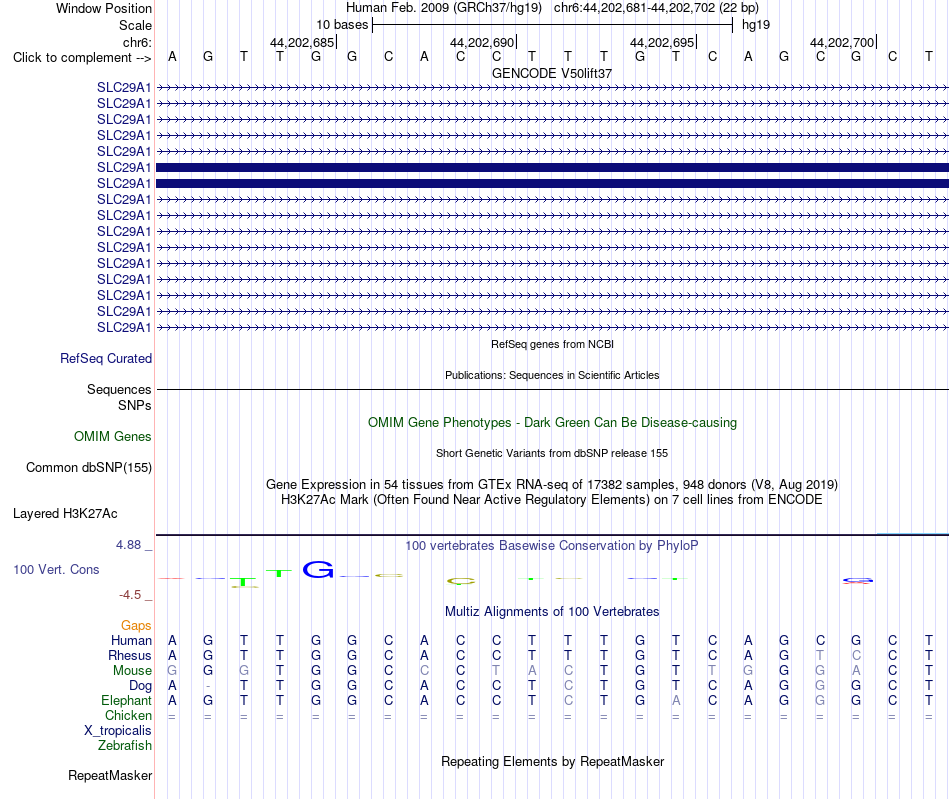Select the X_tropicalis species row label
The image size is (950, 799).
click(x=118, y=731)
